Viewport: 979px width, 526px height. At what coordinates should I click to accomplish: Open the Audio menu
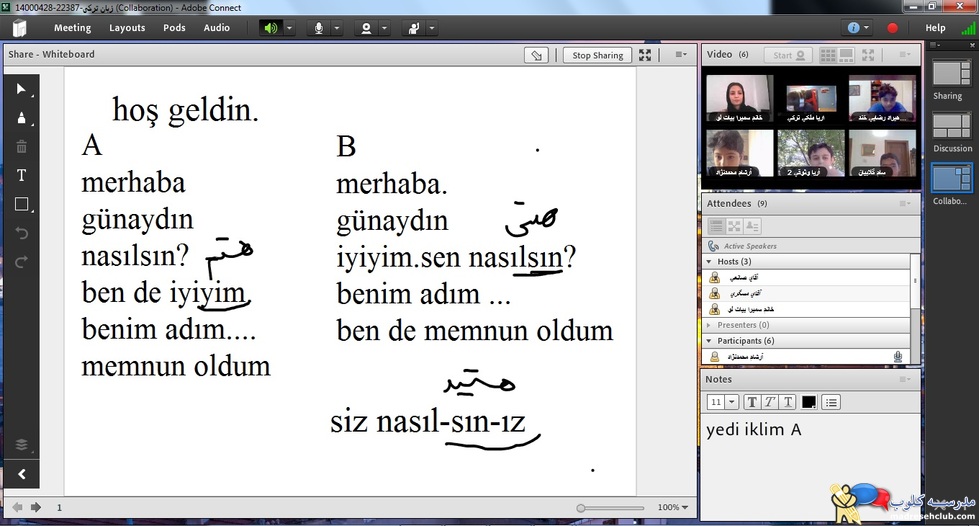point(217,28)
